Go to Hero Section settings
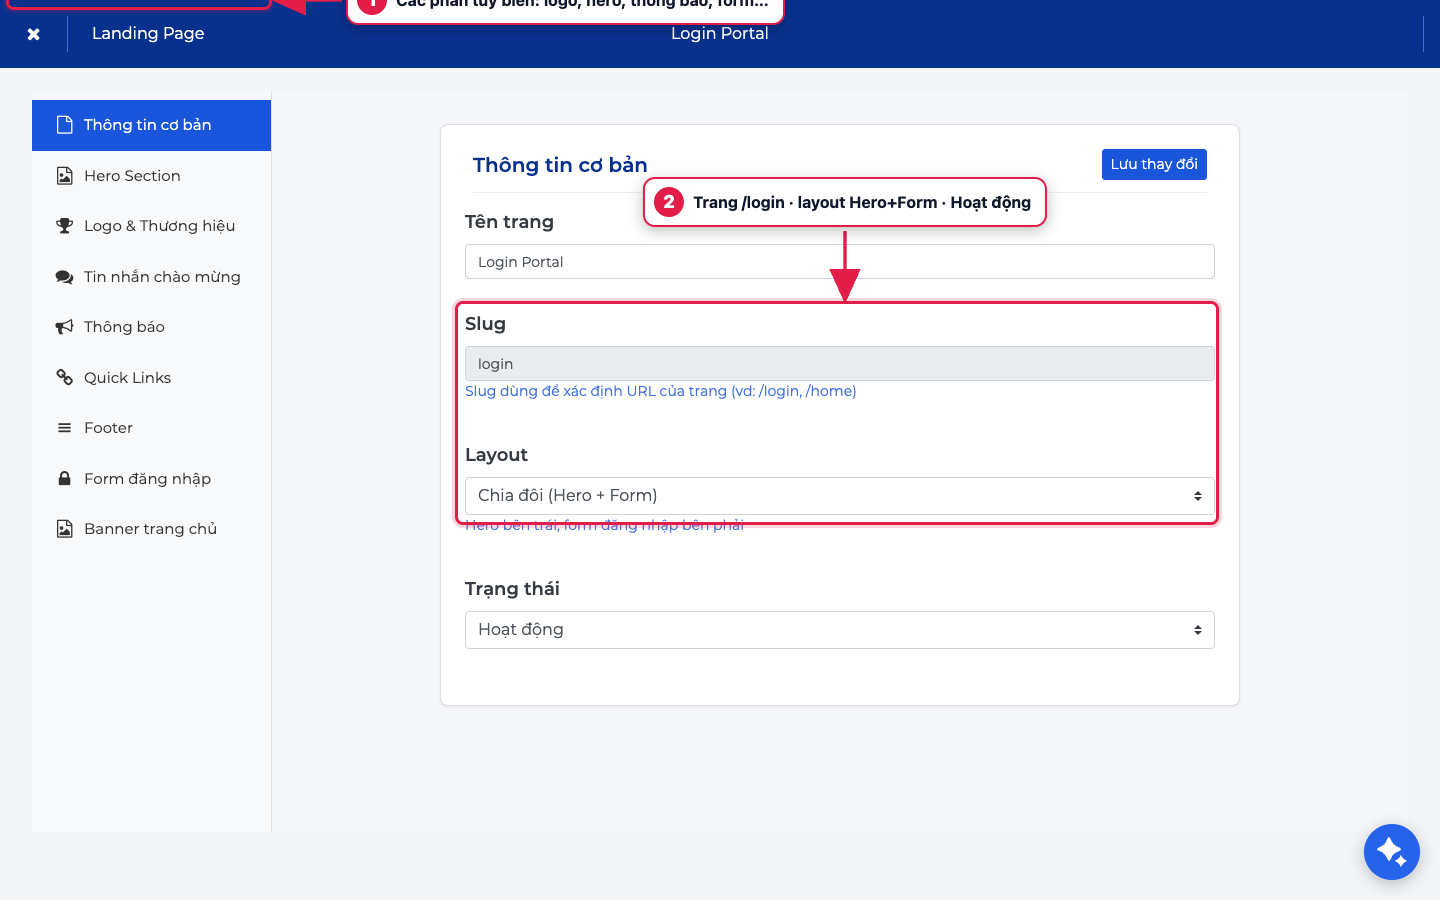Viewport: 1440px width, 900px height. tap(151, 176)
